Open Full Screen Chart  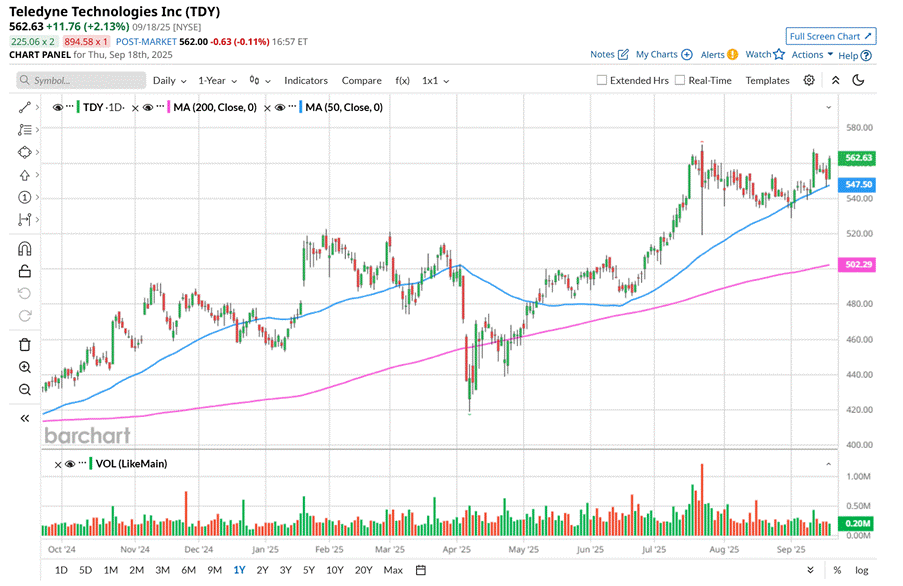[831, 36]
